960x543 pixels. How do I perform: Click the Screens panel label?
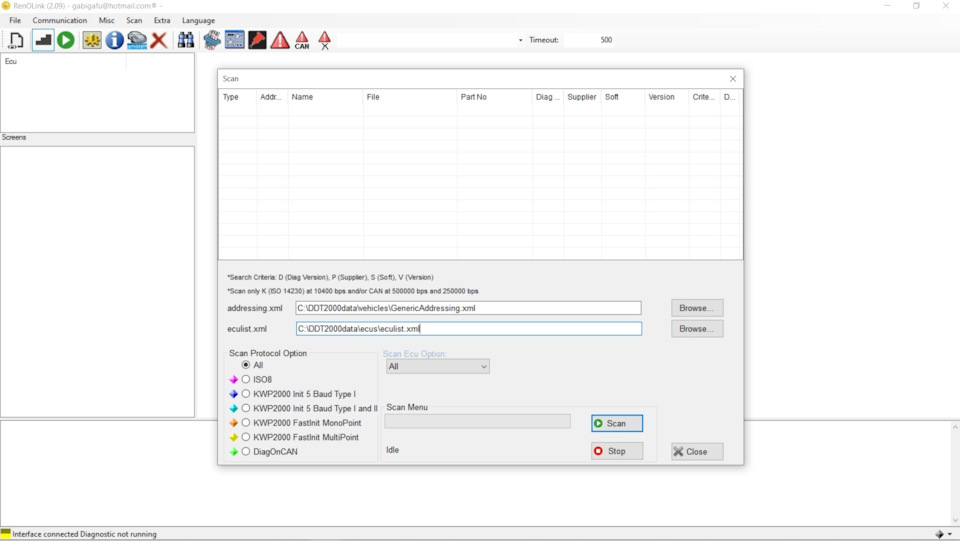(x=14, y=138)
